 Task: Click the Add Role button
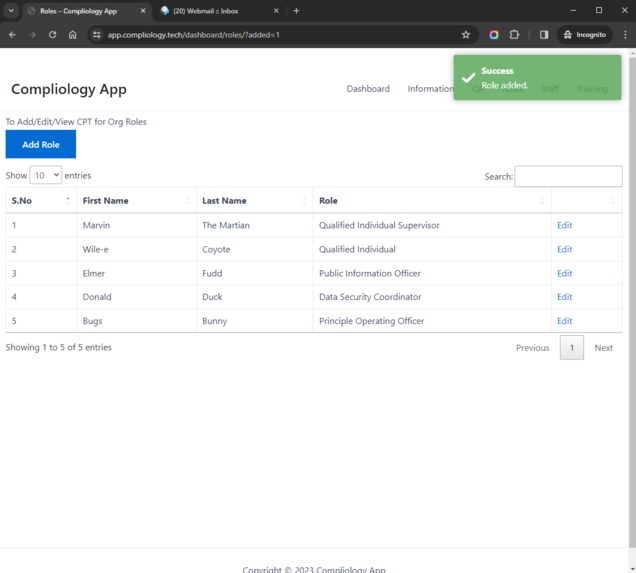(41, 144)
